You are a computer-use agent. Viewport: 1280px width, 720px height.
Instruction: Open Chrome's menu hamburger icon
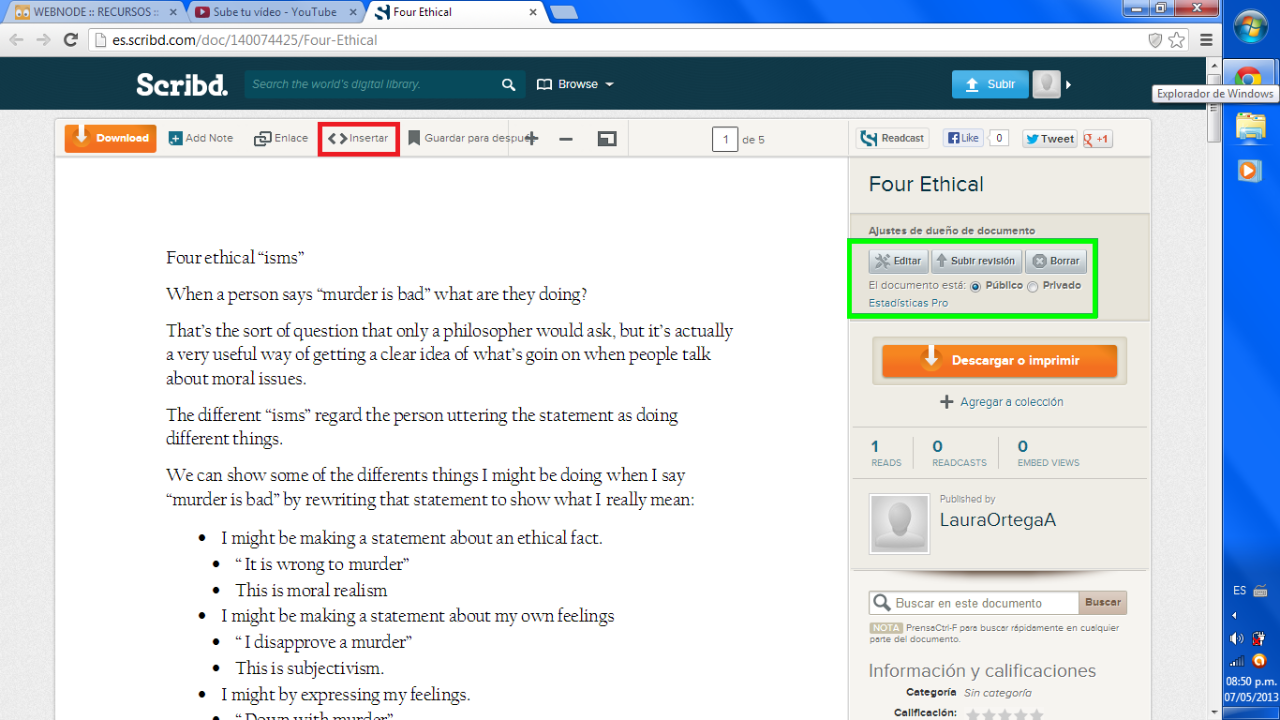[1206, 40]
